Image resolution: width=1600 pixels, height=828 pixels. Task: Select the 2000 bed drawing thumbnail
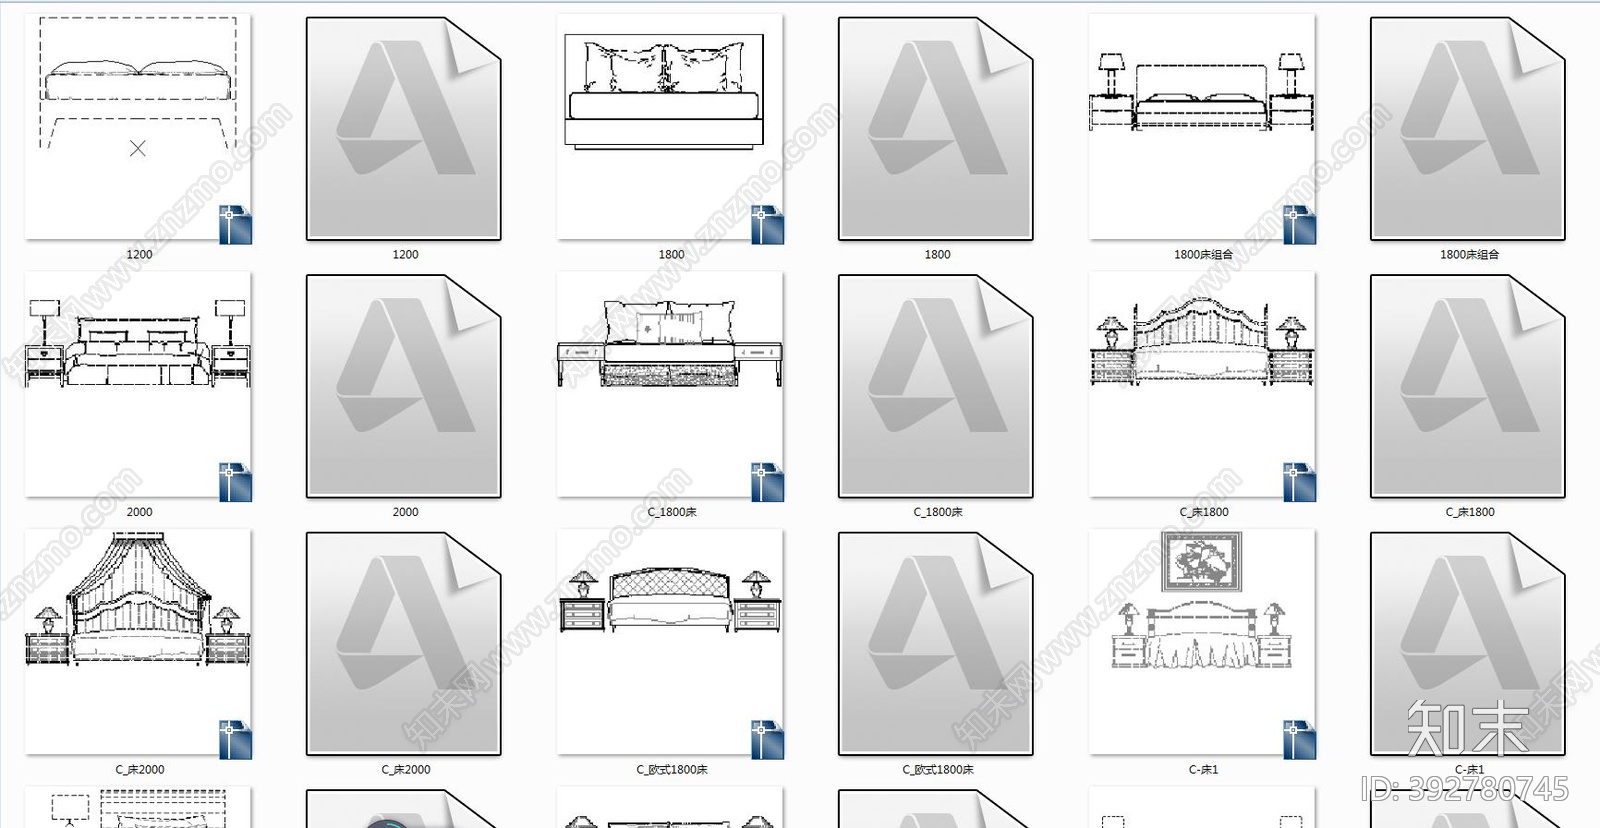click(x=138, y=385)
